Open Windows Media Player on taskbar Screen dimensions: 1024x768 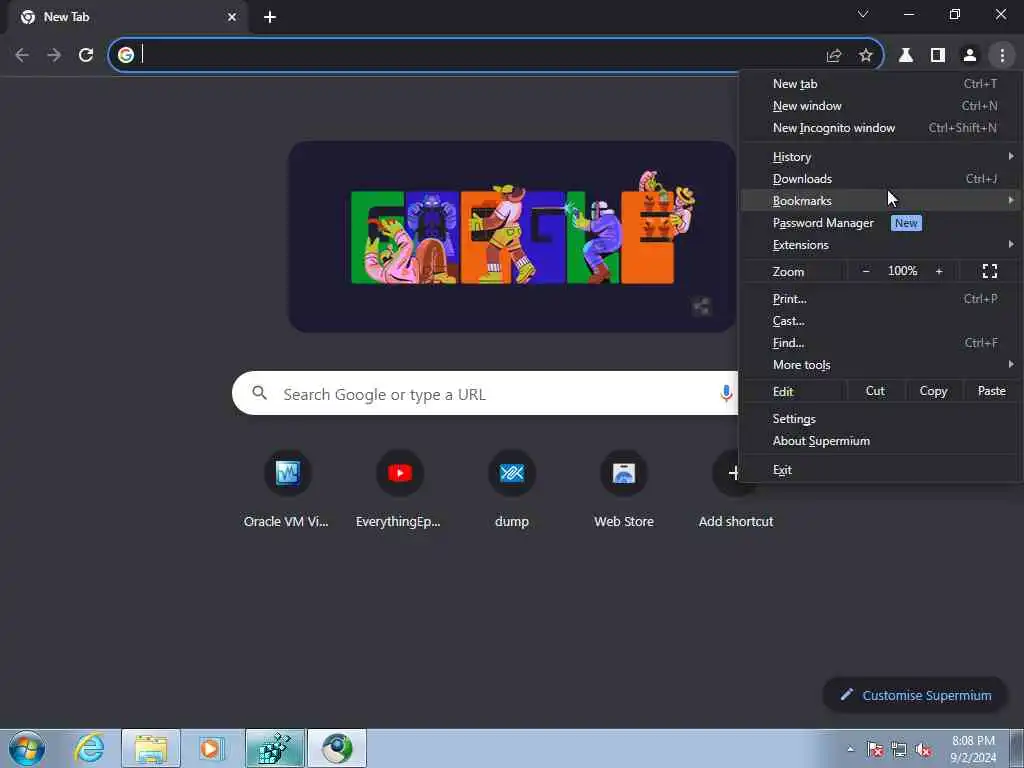(x=211, y=748)
